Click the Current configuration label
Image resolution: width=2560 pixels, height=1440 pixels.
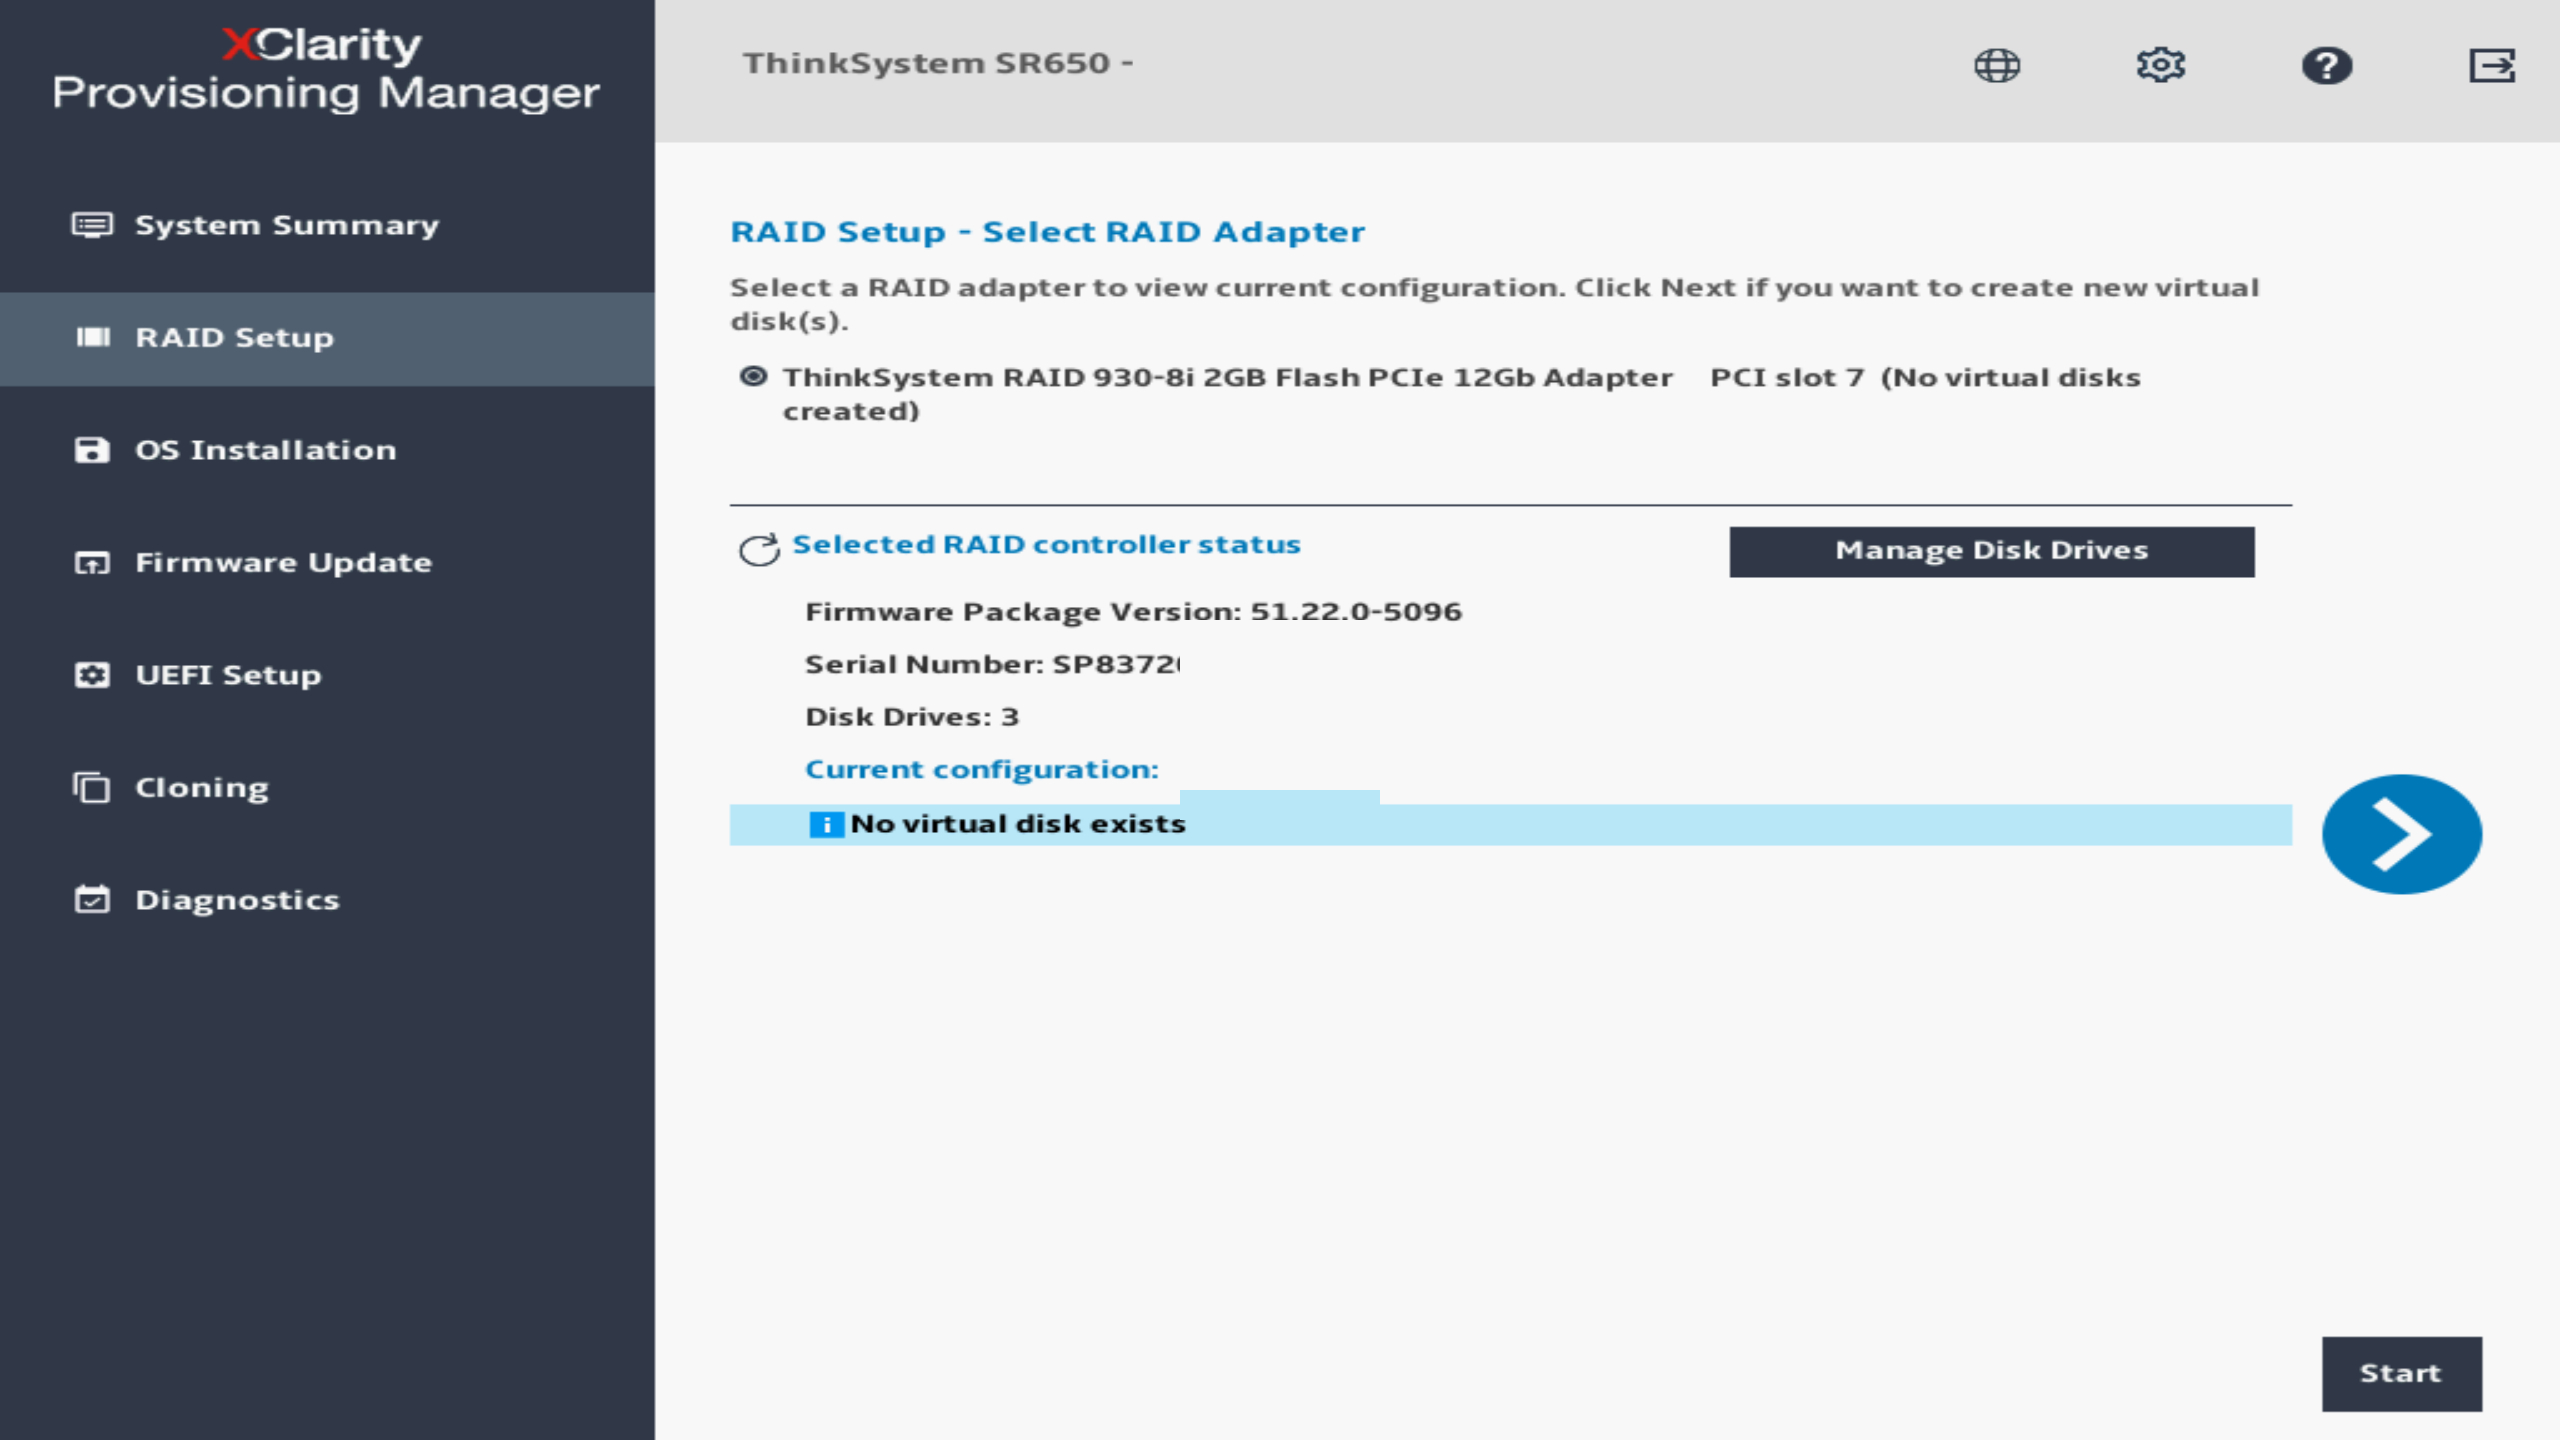(981, 769)
